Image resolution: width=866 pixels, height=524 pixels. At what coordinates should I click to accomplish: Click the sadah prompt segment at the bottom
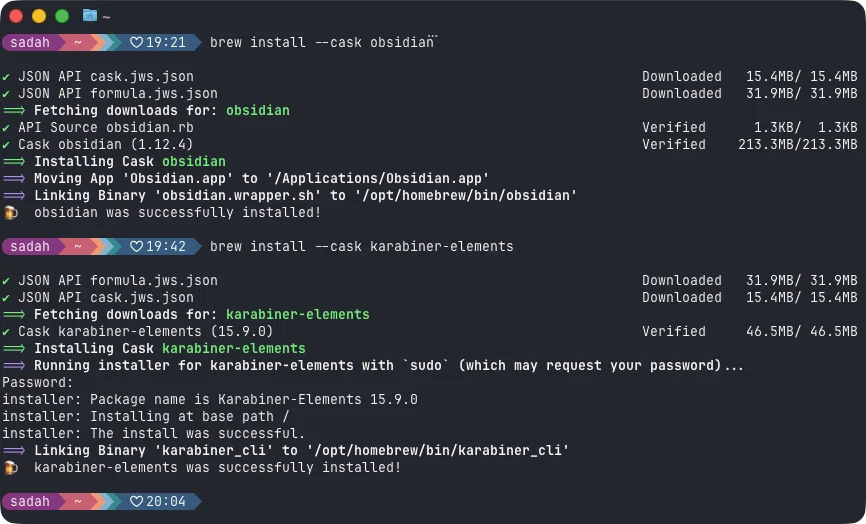coord(30,501)
